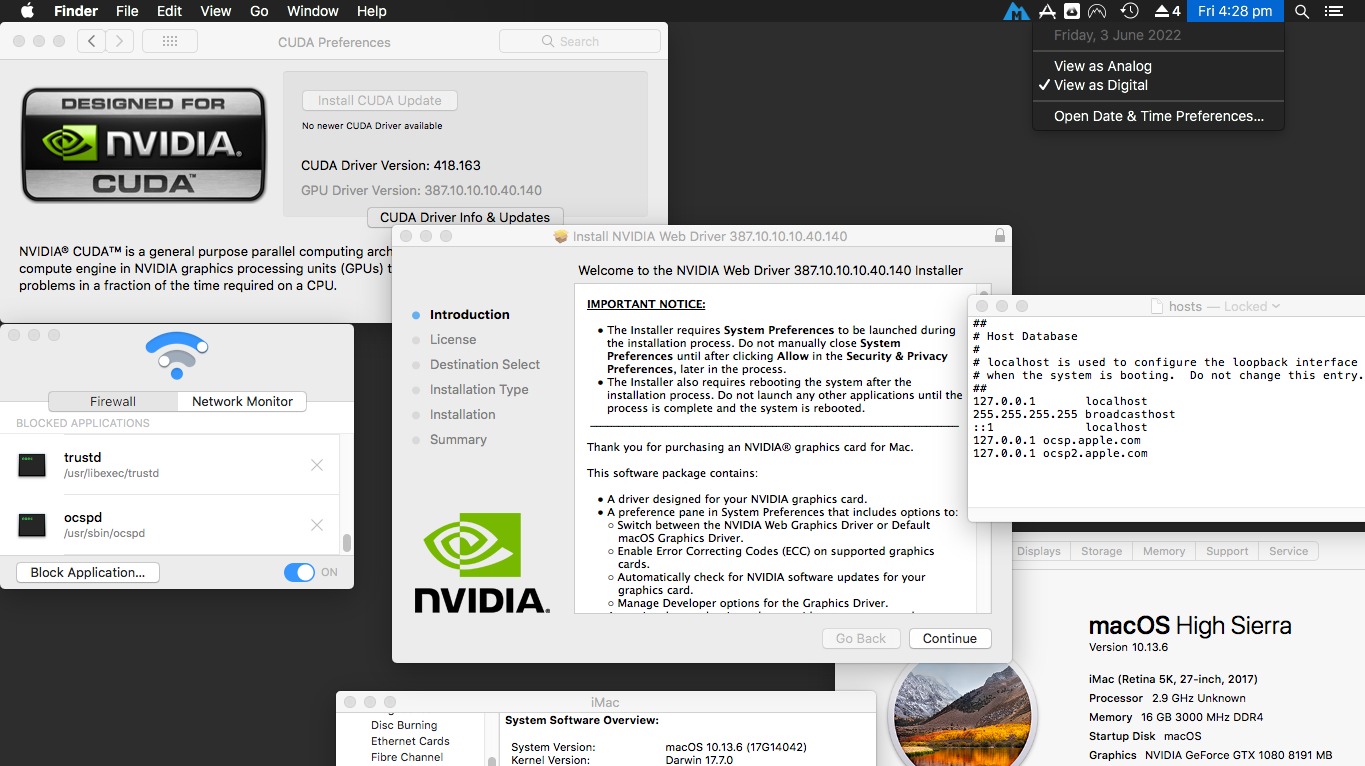
Task: Click the Destination Select installer step
Action: [x=485, y=364]
